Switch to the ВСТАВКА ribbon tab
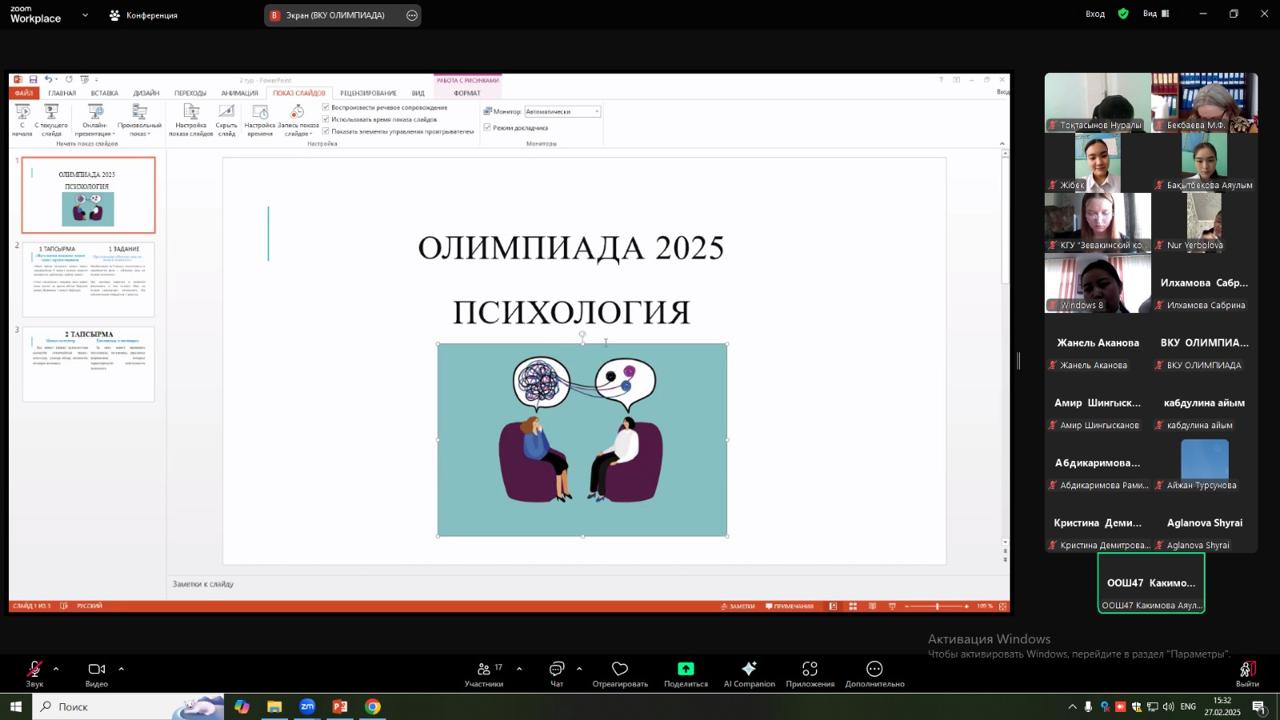Image resolution: width=1280 pixels, height=720 pixels. pyautogui.click(x=104, y=93)
